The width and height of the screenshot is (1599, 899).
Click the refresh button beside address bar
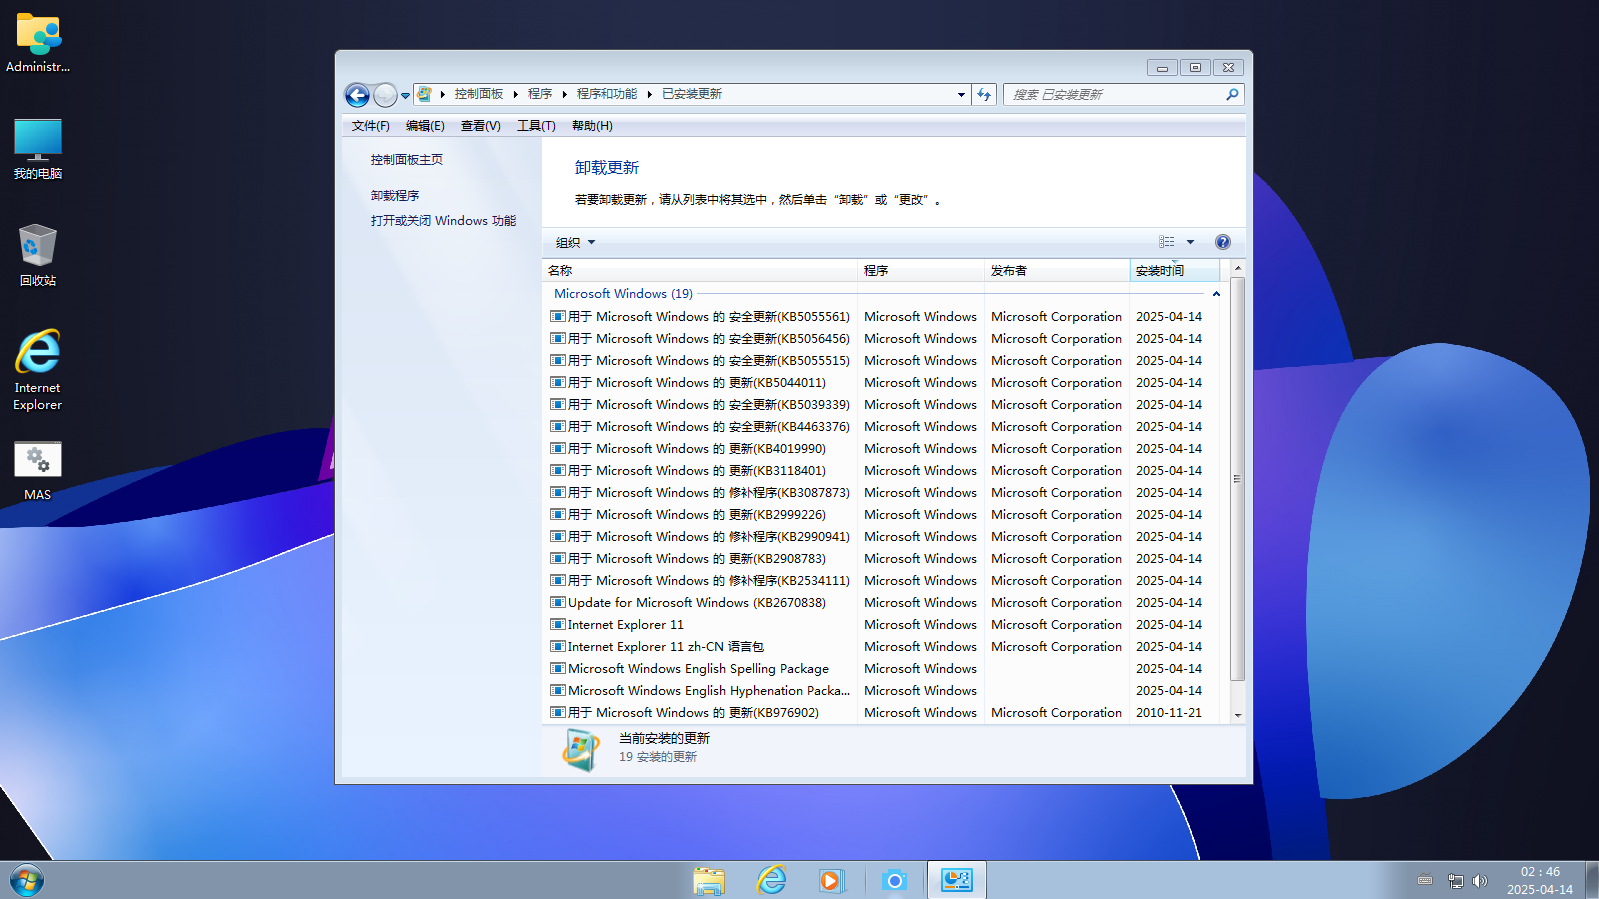click(984, 95)
